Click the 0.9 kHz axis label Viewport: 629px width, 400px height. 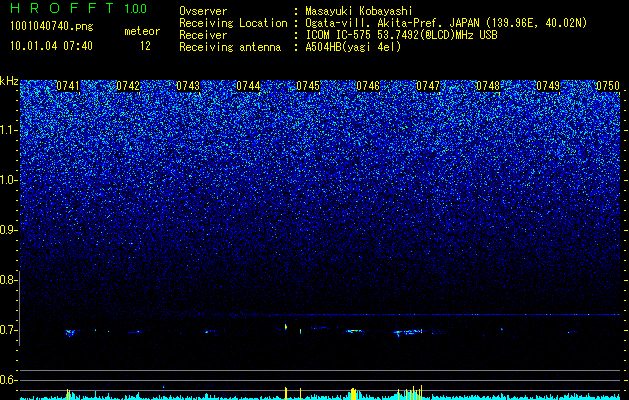tap(7, 230)
